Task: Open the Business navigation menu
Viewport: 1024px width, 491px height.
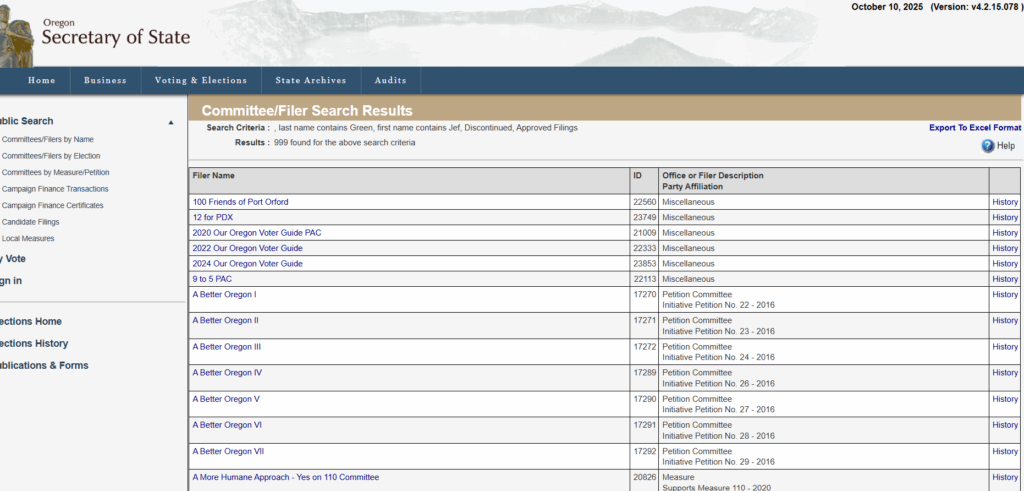Action: click(x=105, y=81)
